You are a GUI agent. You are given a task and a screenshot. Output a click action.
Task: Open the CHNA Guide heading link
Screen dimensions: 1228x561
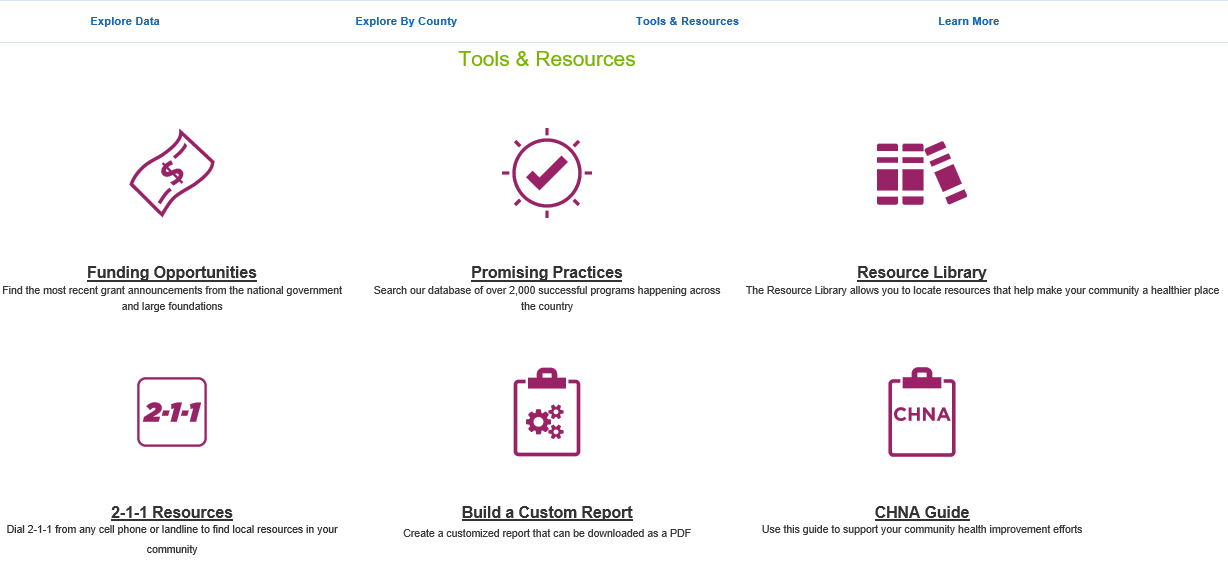922,512
